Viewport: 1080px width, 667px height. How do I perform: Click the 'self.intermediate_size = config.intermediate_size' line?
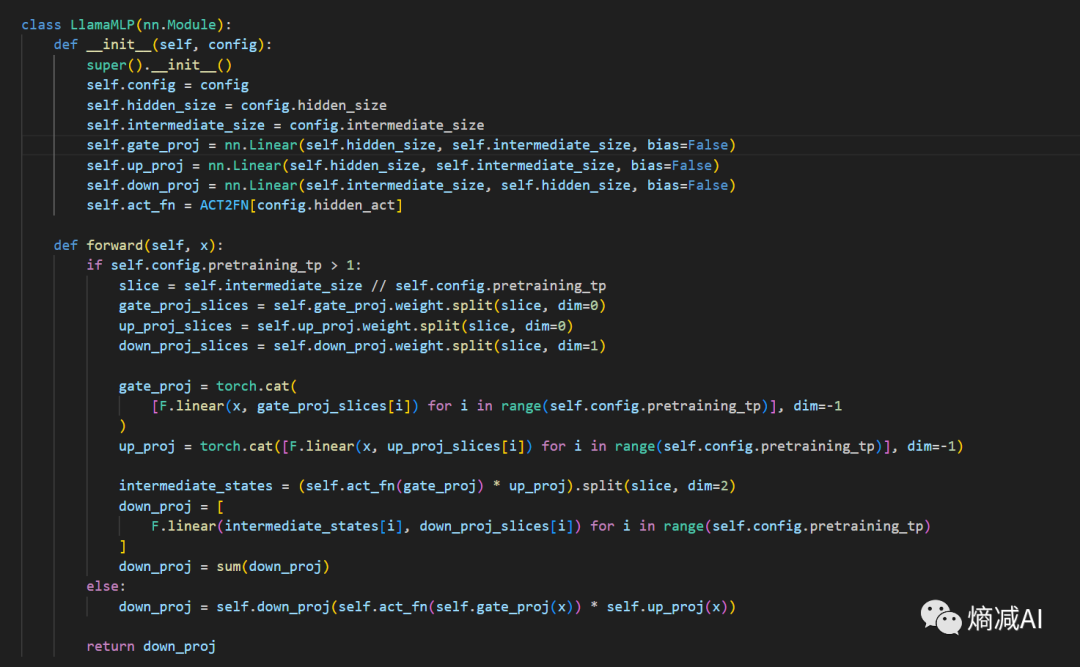pos(285,125)
